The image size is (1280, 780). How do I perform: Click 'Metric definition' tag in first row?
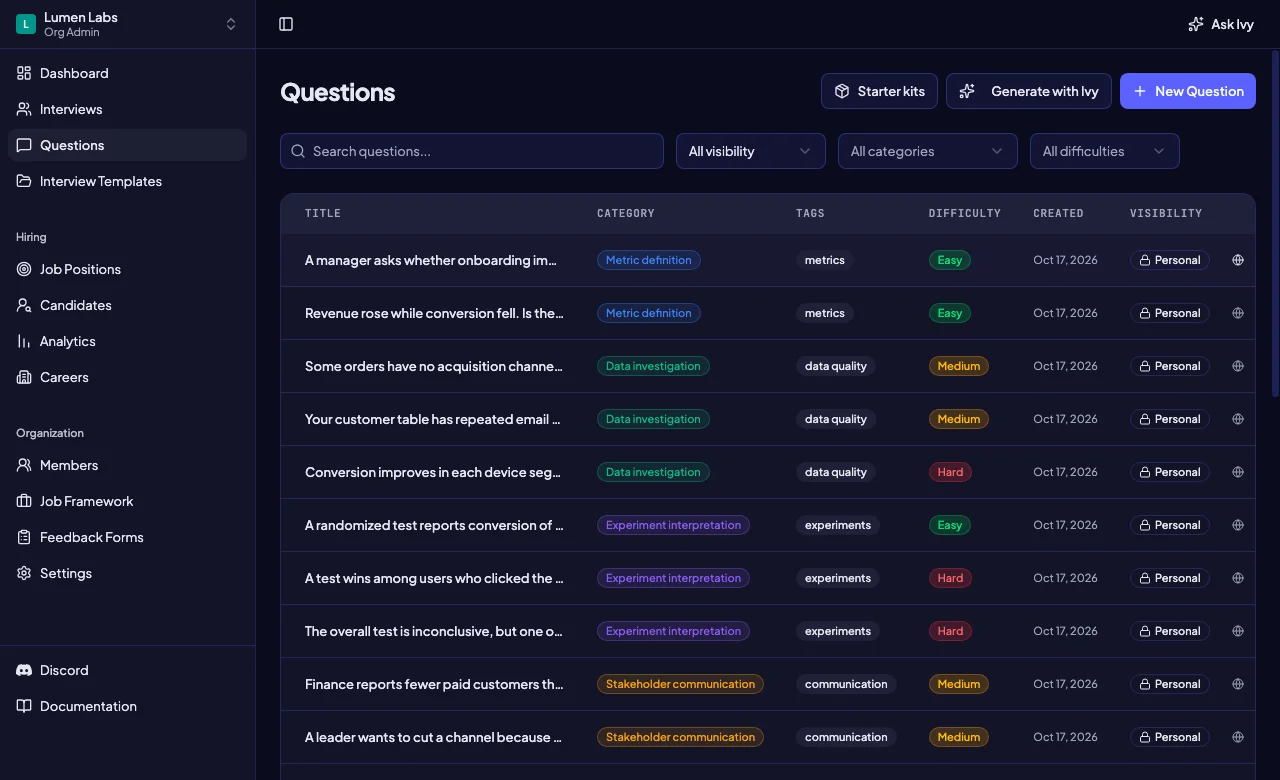[x=649, y=260]
